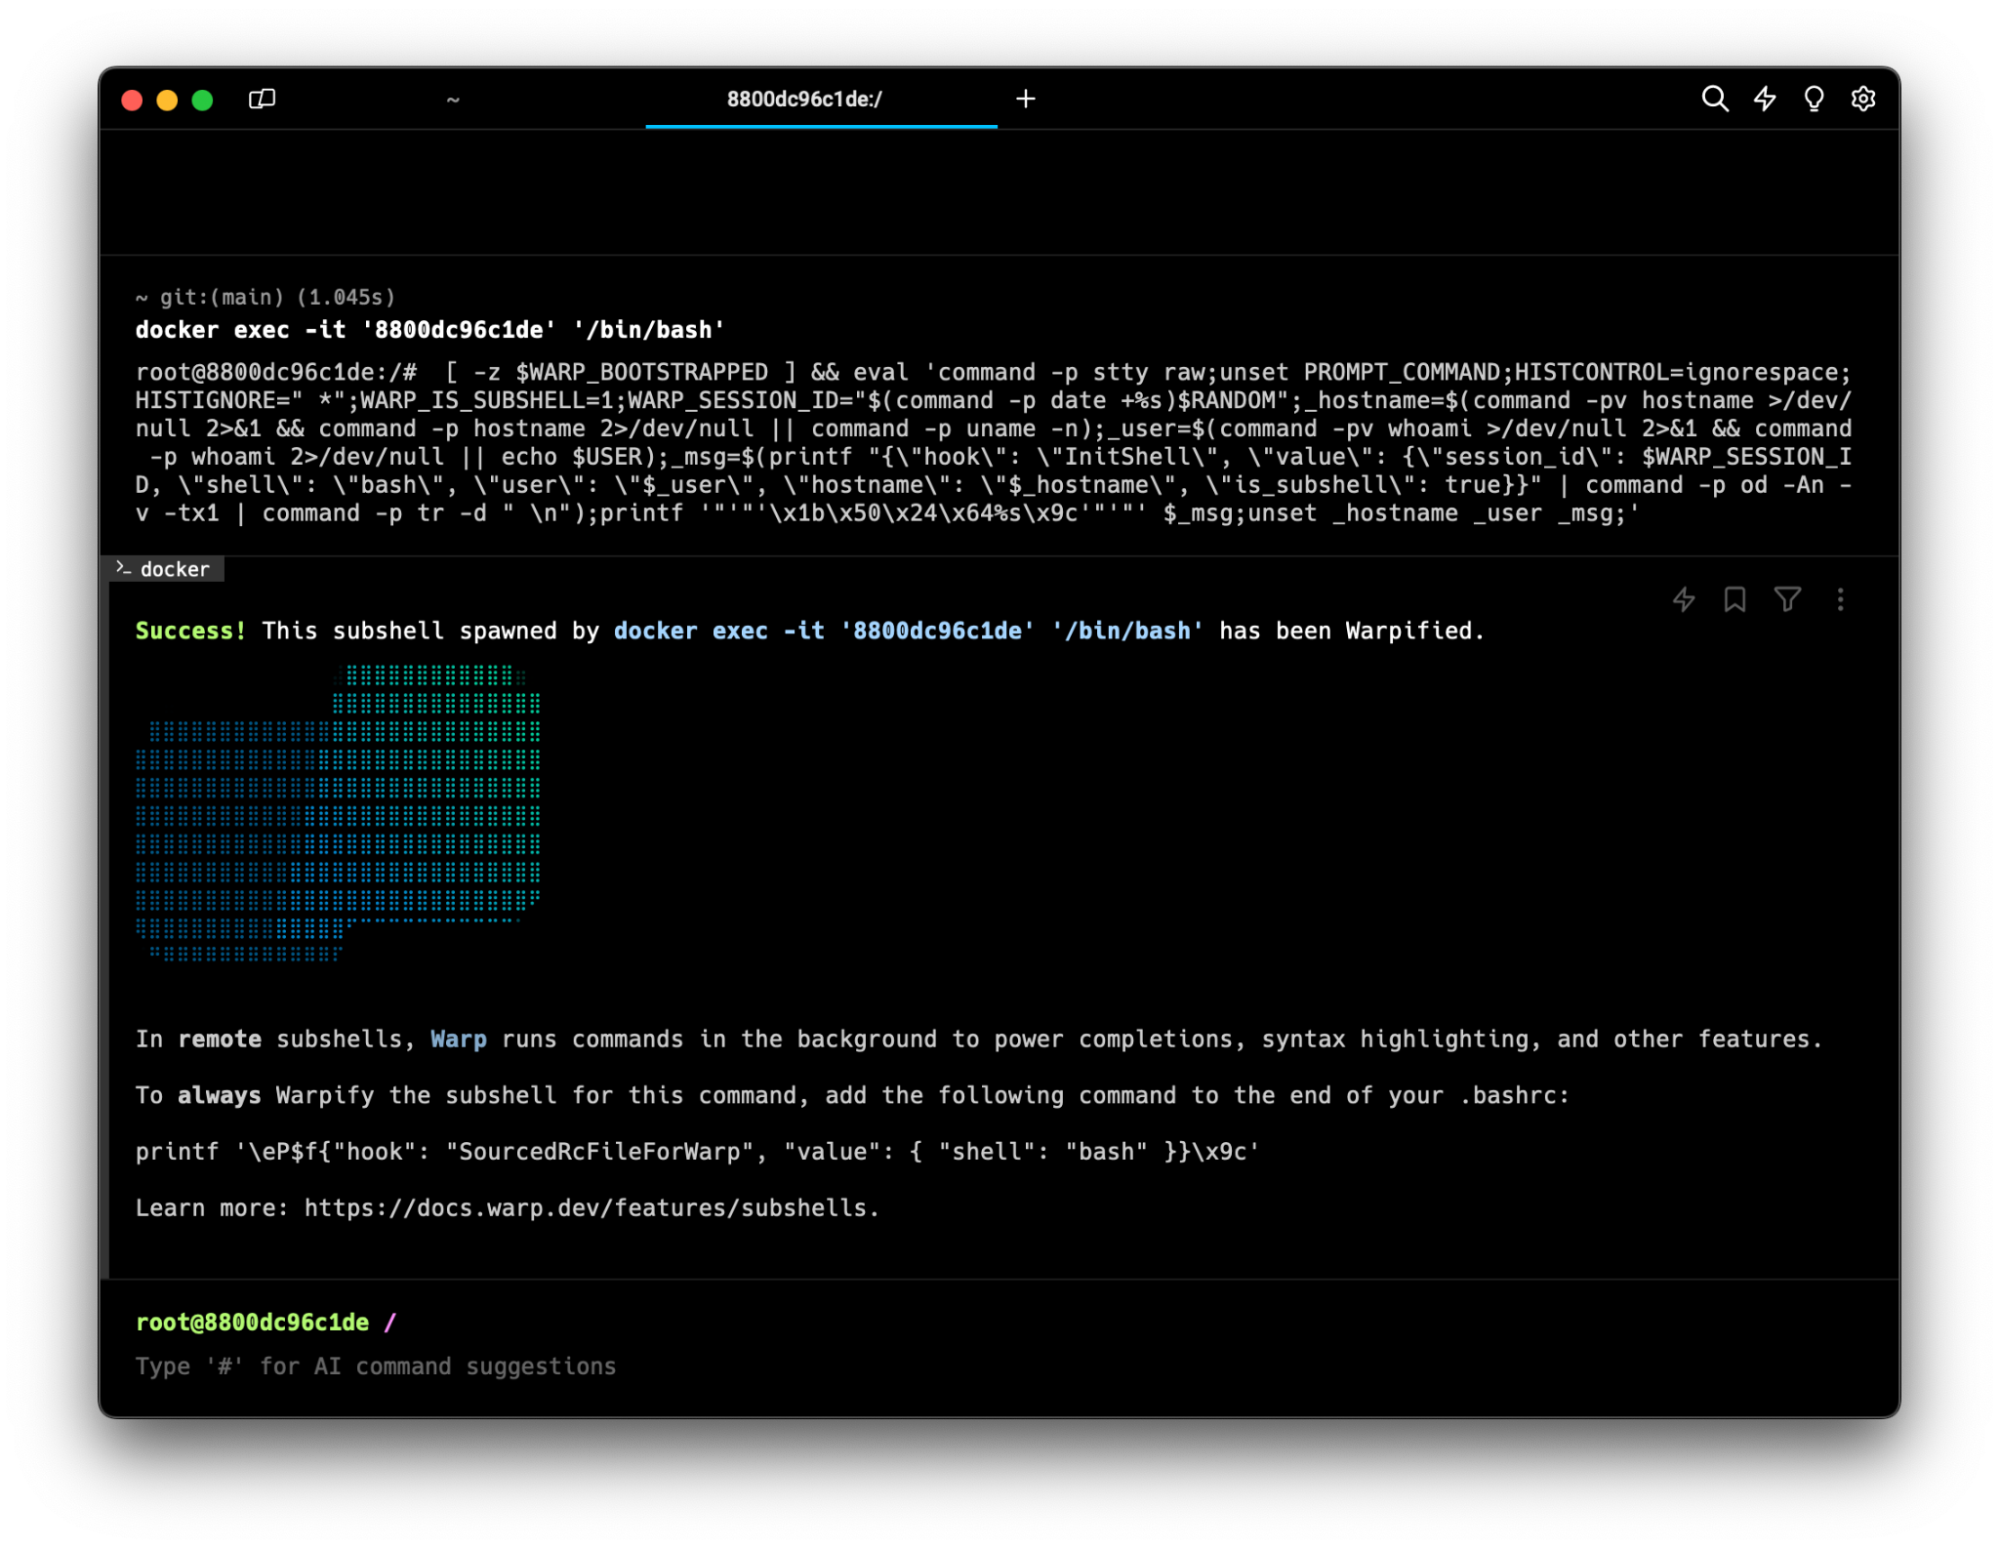This screenshot has width=1999, height=1549.
Task: Add a new tab with plus button
Action: [x=1025, y=98]
